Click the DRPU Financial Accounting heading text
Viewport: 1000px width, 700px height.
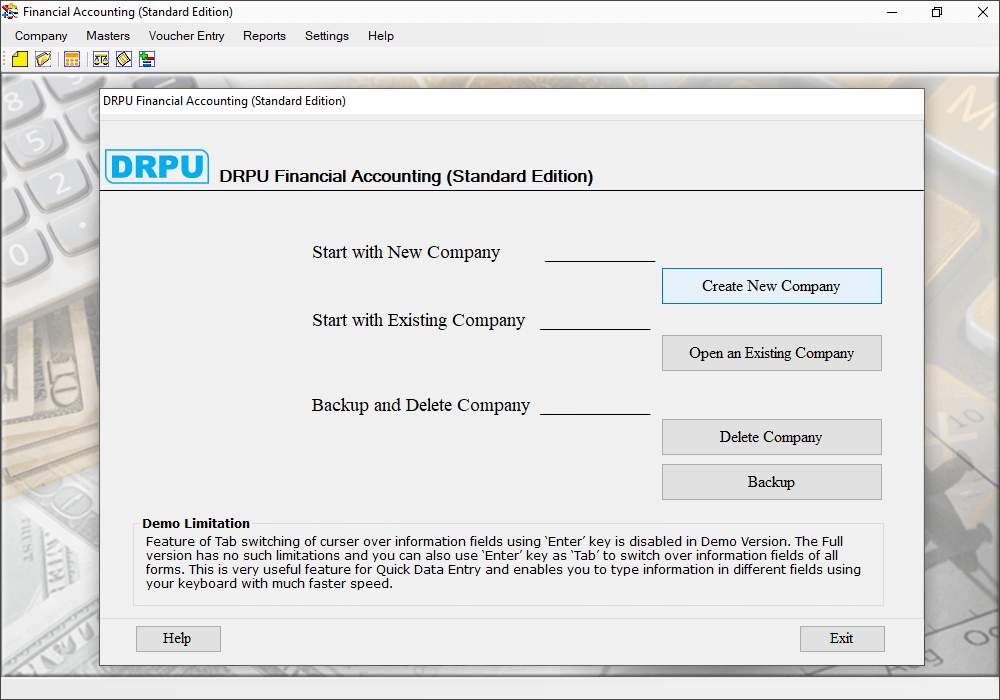click(406, 176)
